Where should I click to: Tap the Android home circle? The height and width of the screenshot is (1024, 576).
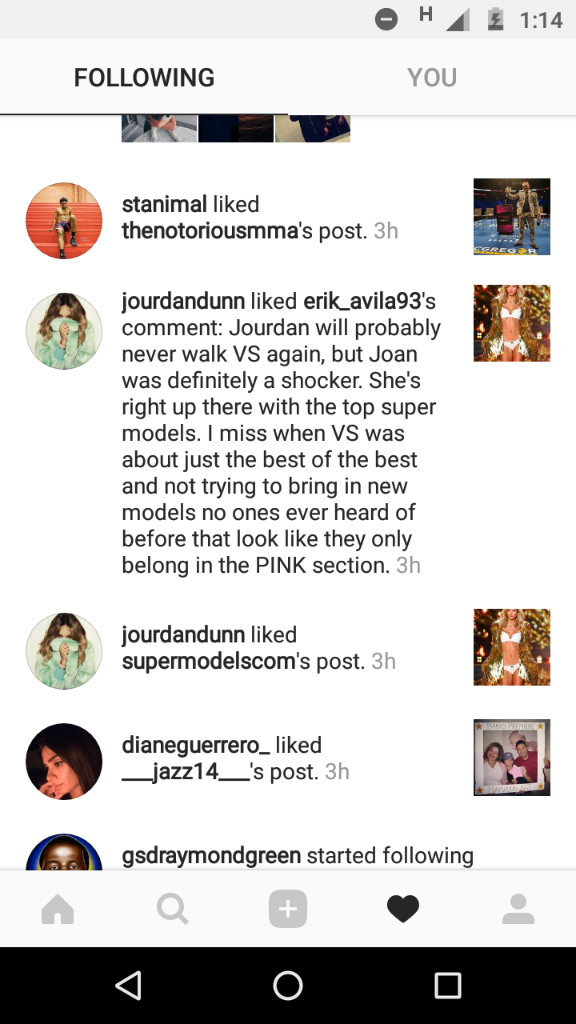(288, 985)
